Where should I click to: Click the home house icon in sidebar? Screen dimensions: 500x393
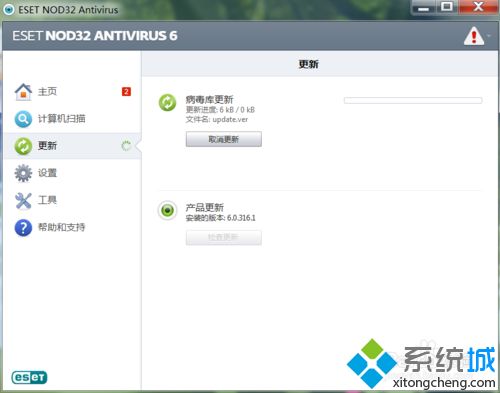[x=23, y=92]
